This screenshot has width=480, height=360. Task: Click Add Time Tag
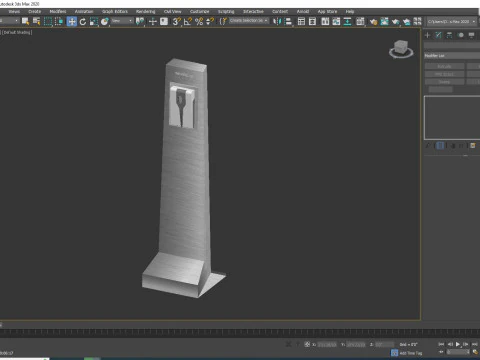[x=411, y=353]
